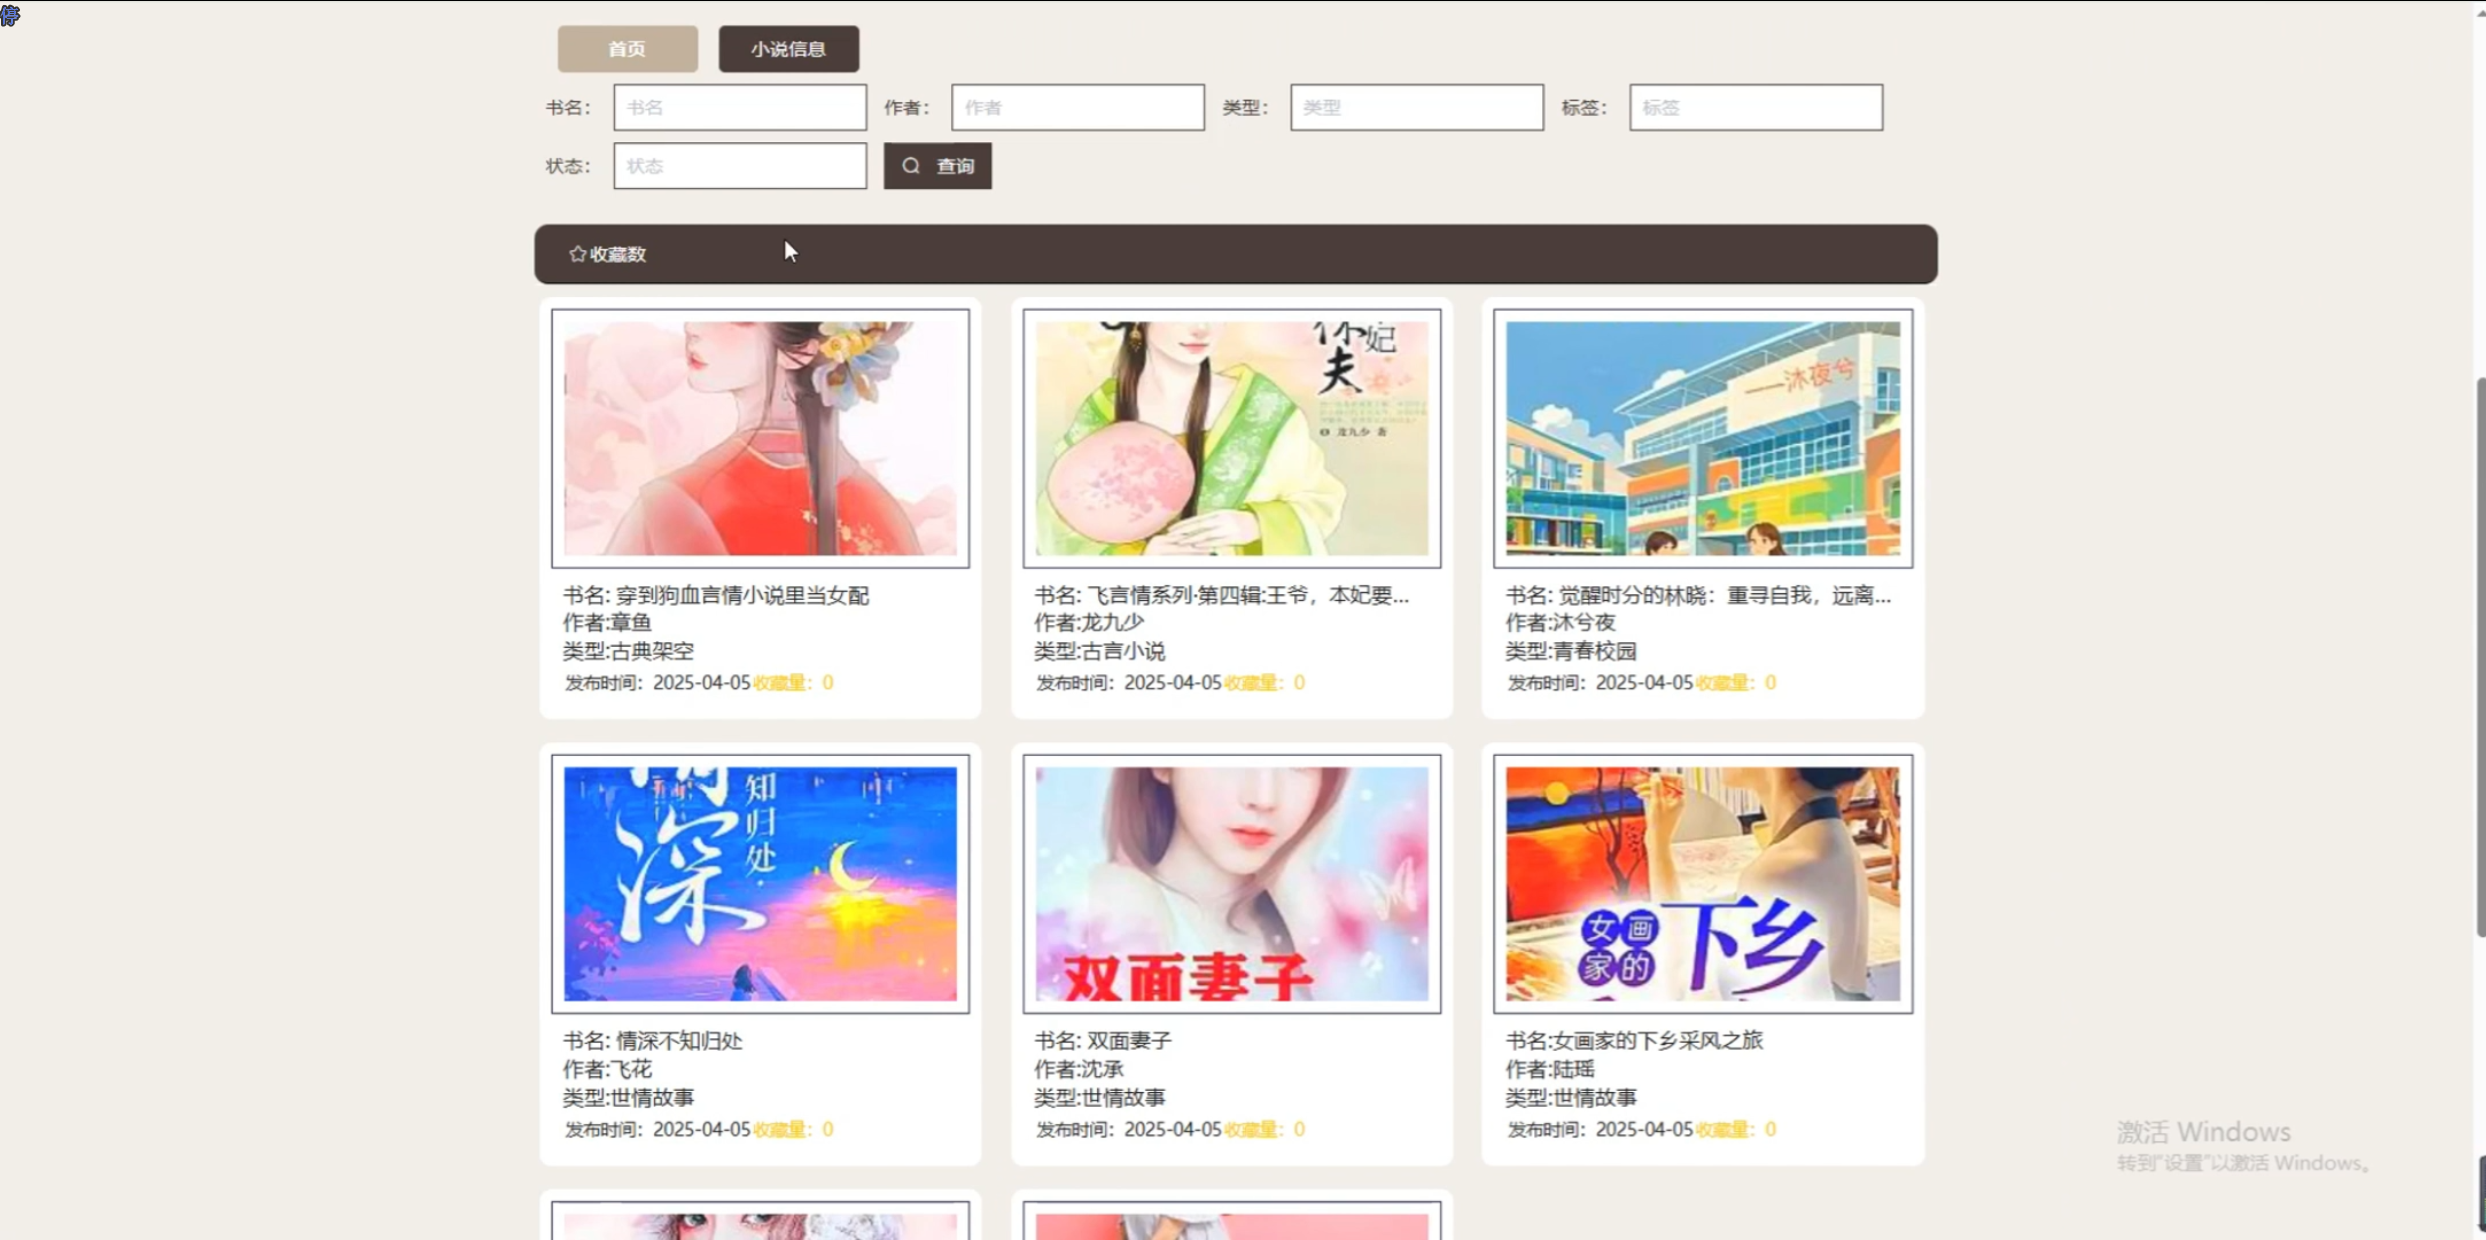Click author text 作者:沐兮夜
The image size is (2486, 1240).
[x=1560, y=623]
